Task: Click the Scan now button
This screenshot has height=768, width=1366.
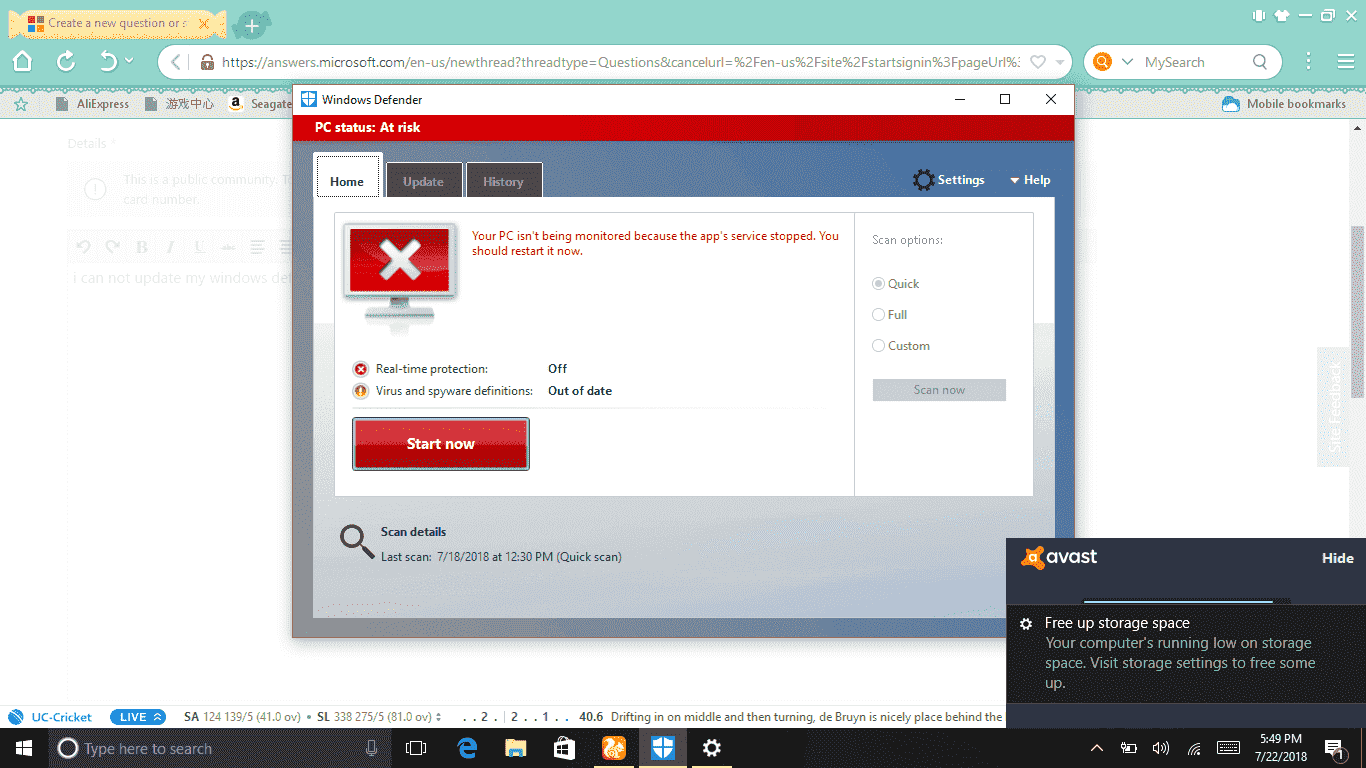Action: click(939, 390)
